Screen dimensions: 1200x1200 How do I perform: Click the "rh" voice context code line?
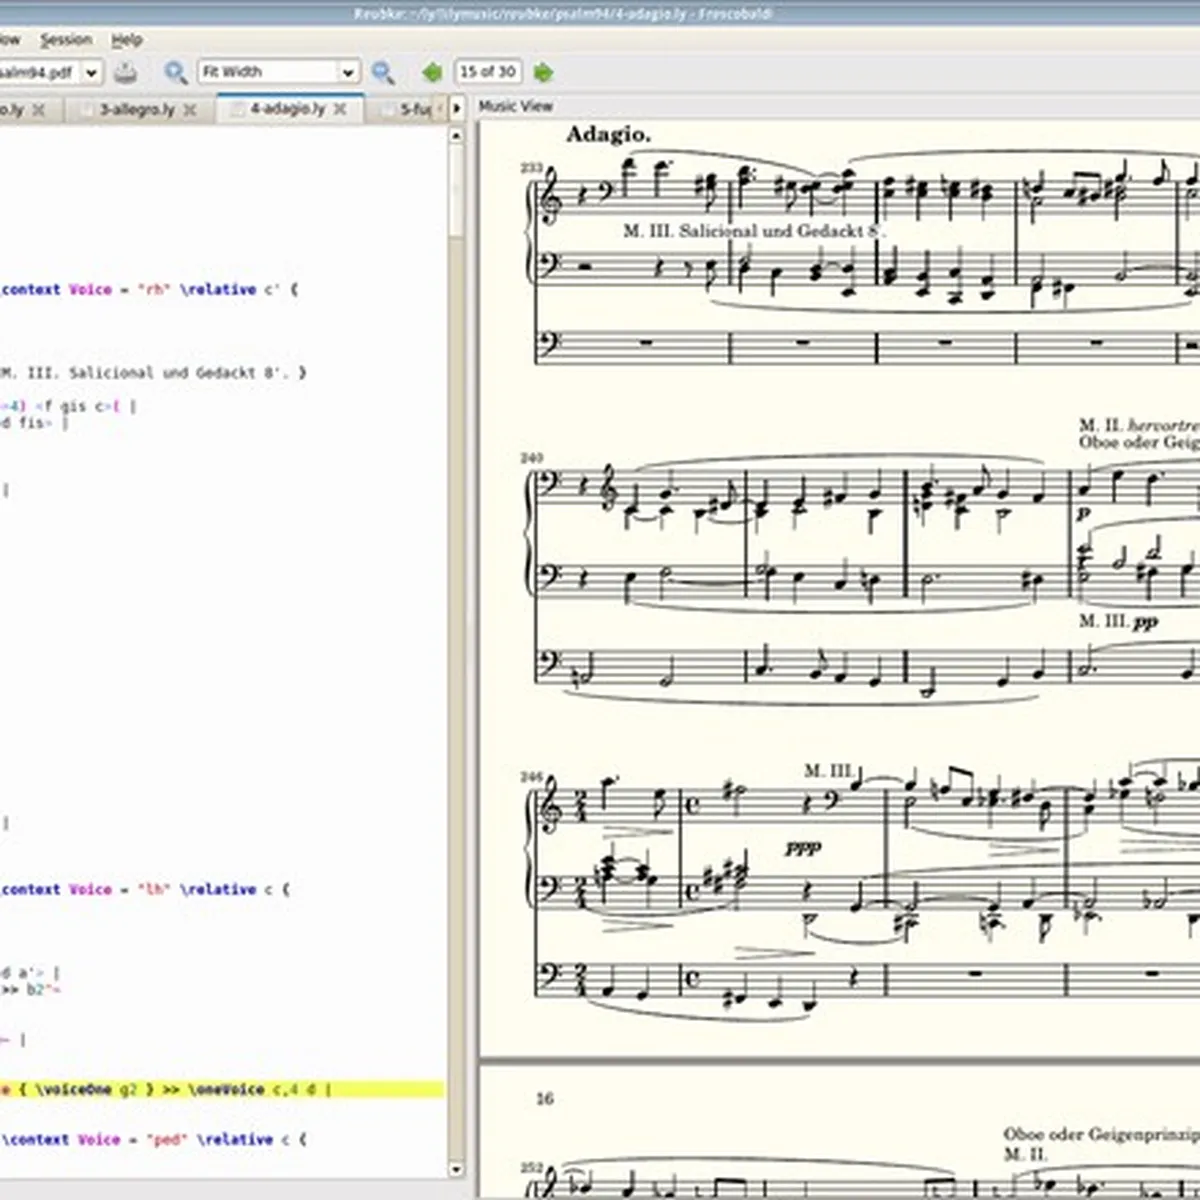coord(149,290)
